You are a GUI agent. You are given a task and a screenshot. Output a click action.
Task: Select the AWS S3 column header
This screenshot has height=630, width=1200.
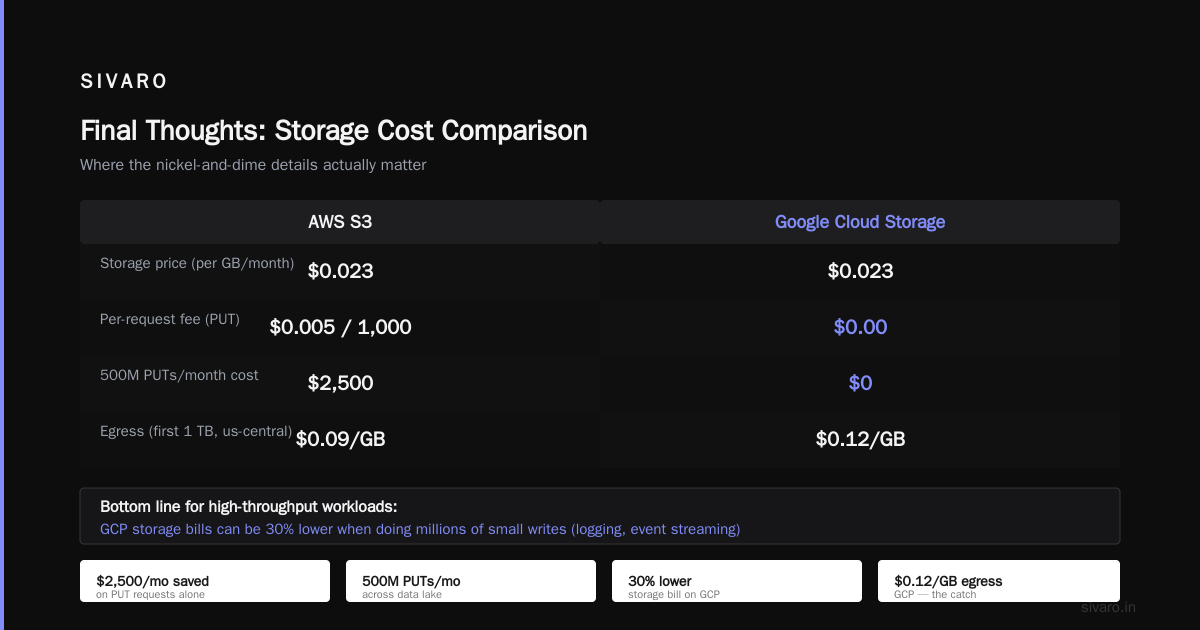tap(340, 222)
